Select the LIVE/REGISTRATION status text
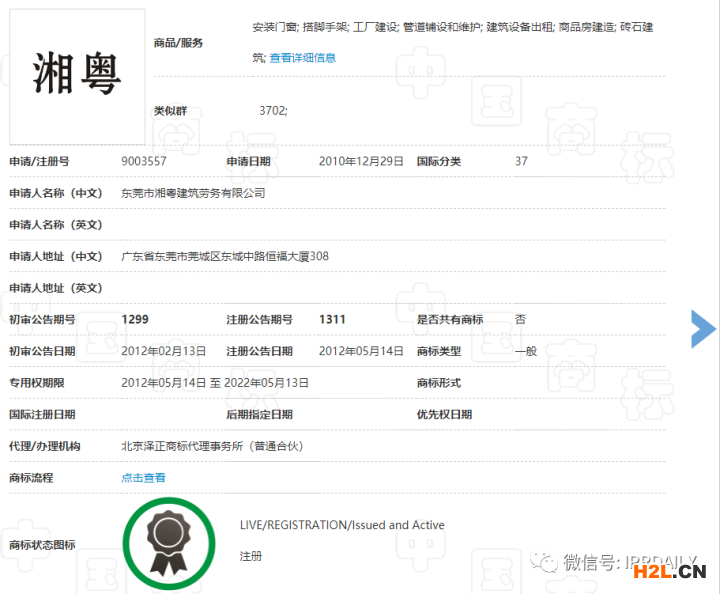This screenshot has width=720, height=594. click(x=342, y=525)
